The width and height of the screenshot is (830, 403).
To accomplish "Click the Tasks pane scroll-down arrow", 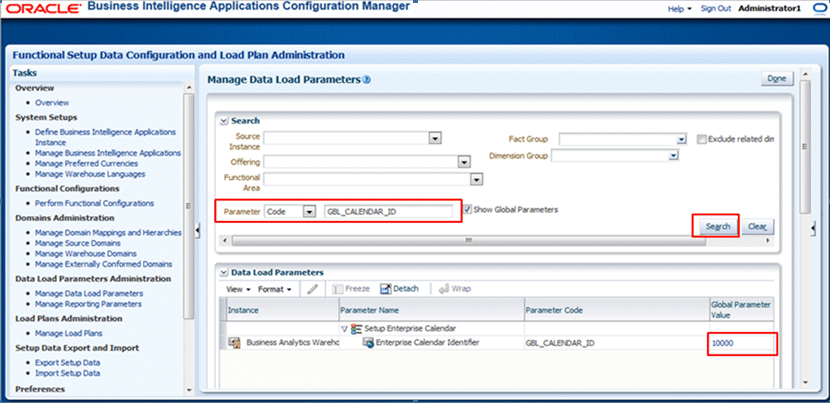I will [x=190, y=390].
